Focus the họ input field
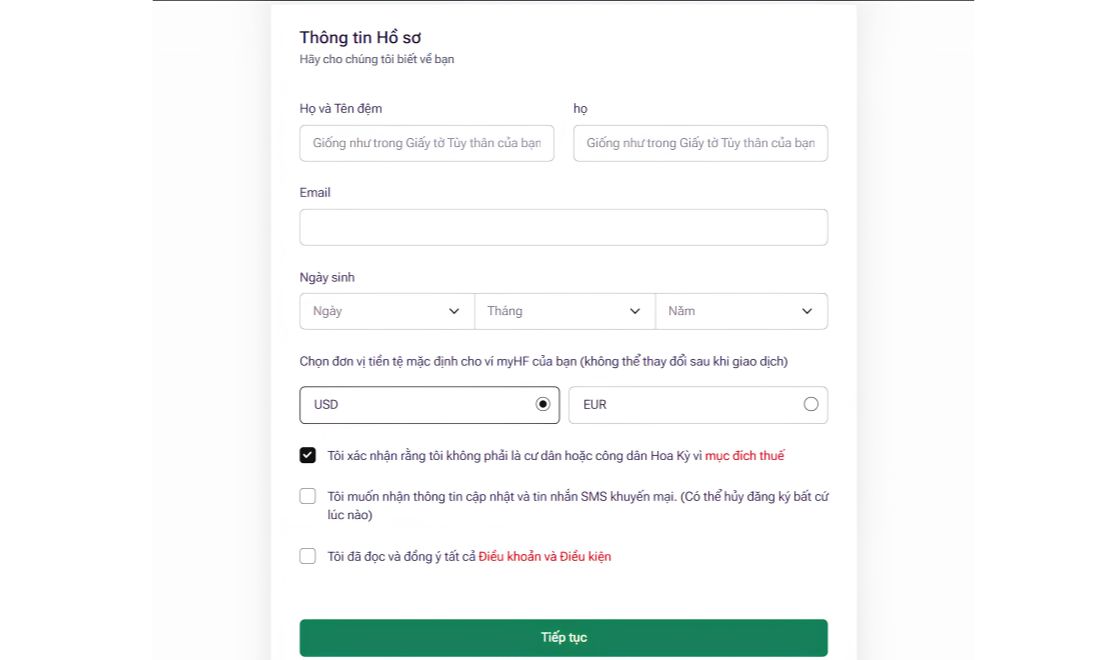Image resolution: width=1100 pixels, height=660 pixels. click(x=700, y=143)
